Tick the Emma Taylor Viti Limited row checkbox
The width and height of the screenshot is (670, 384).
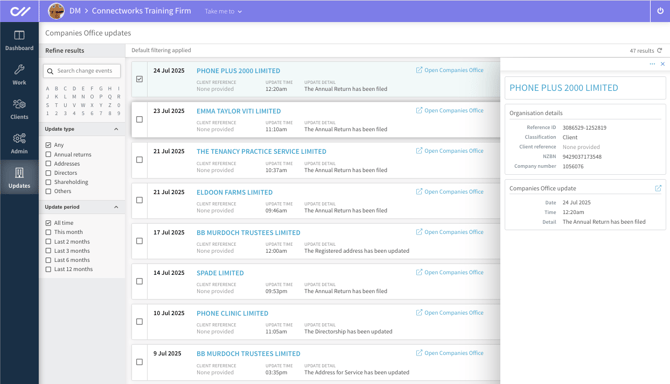(139, 120)
